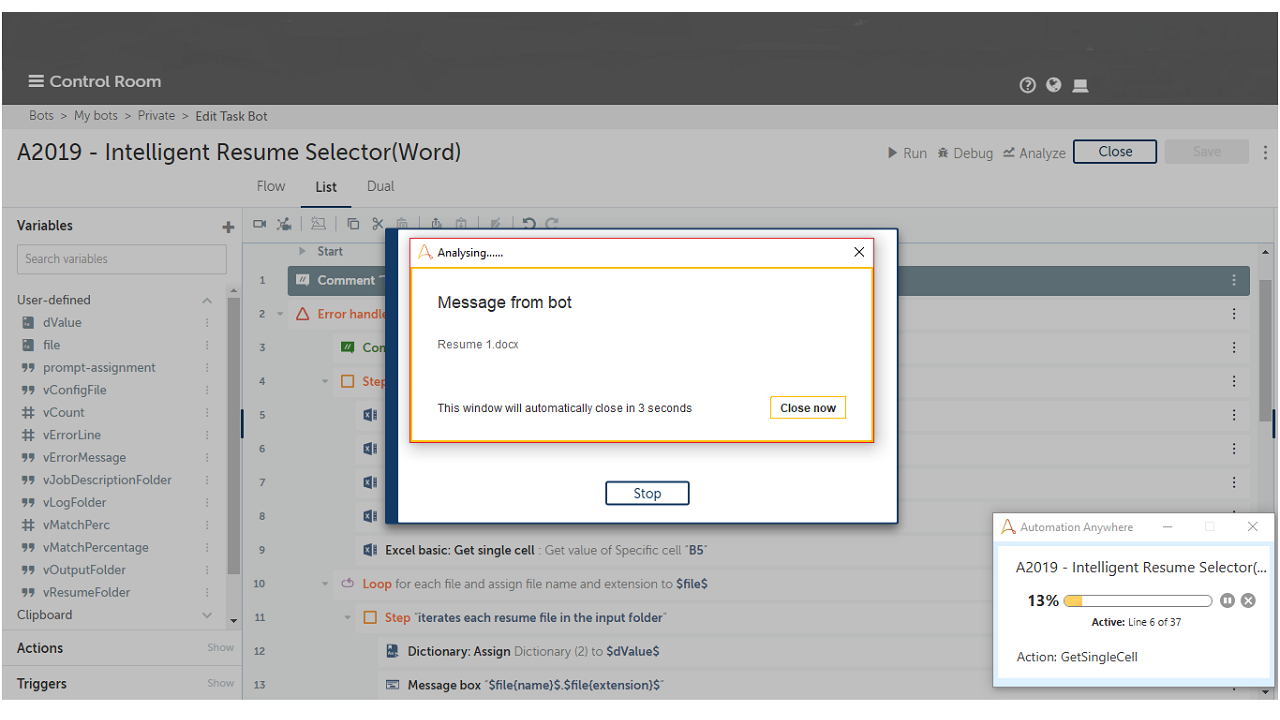The image size is (1280, 720).
Task: Click the Save button
Action: pos(1207,152)
